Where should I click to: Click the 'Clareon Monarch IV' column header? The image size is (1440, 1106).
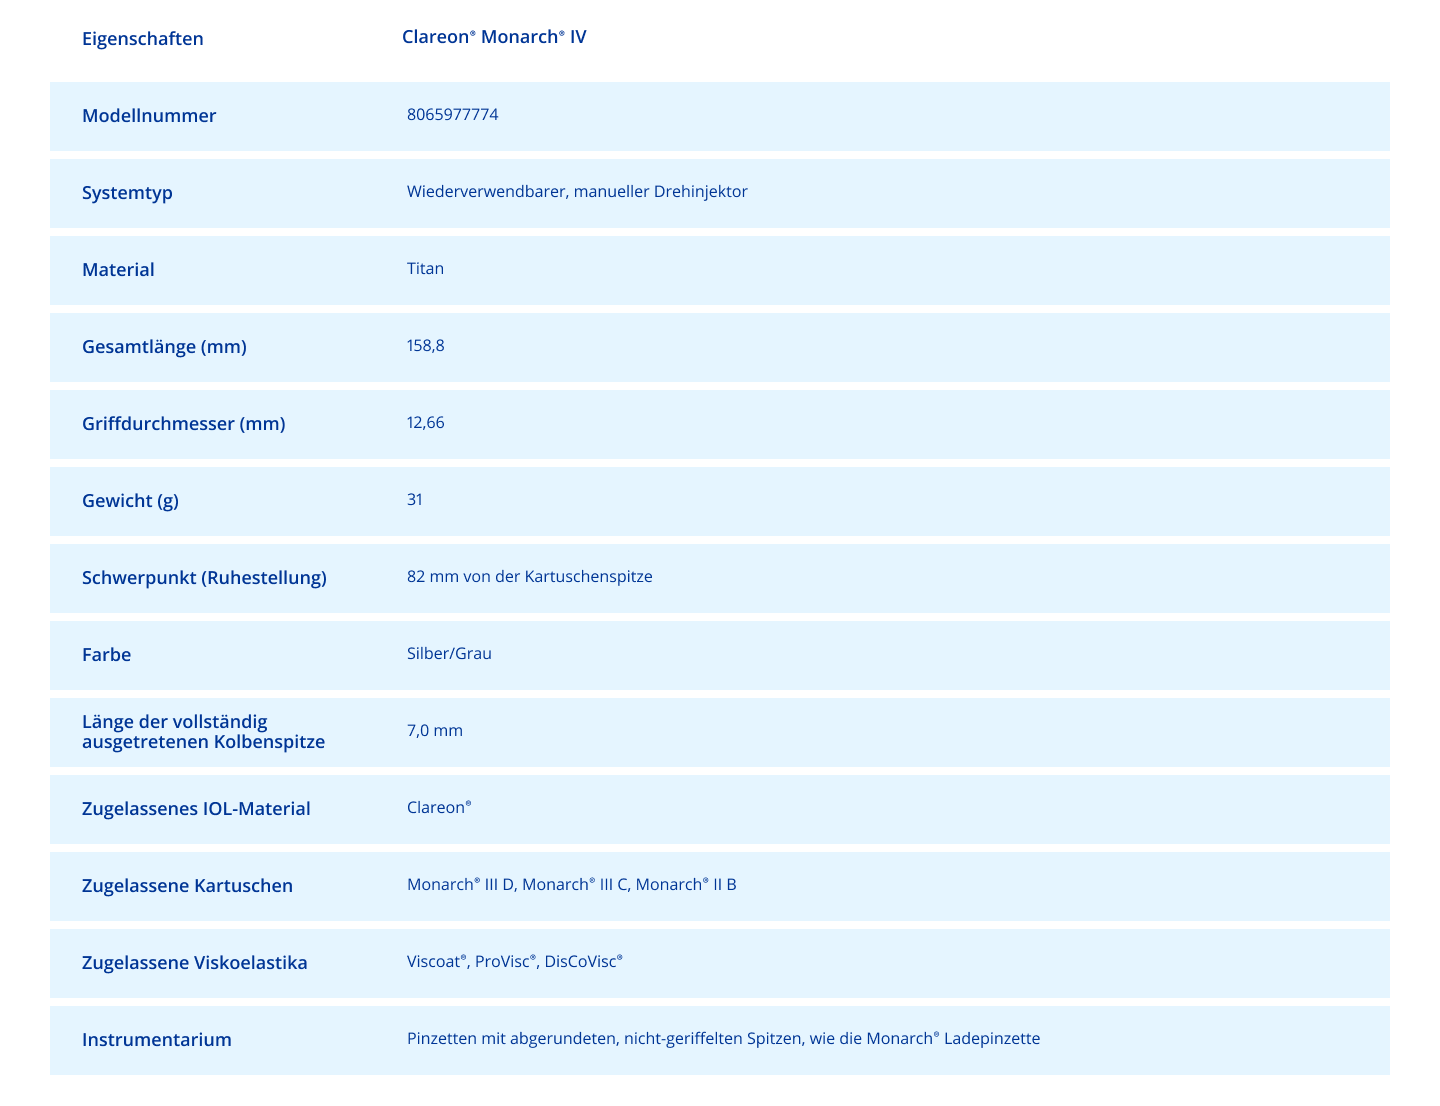tap(494, 37)
